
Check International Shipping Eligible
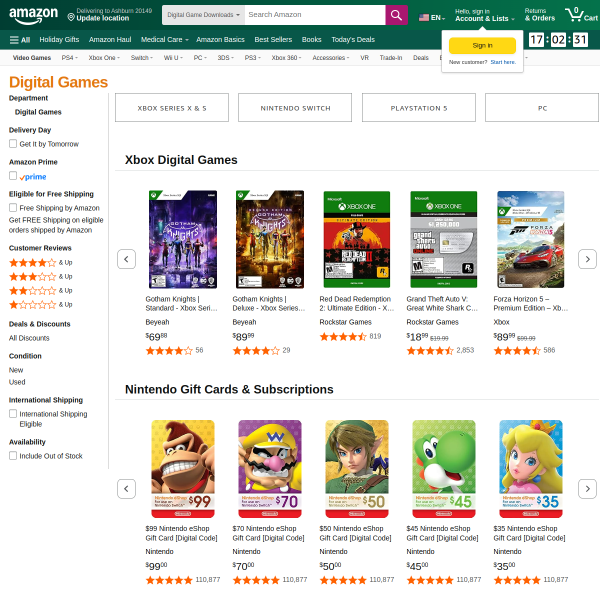click(13, 414)
